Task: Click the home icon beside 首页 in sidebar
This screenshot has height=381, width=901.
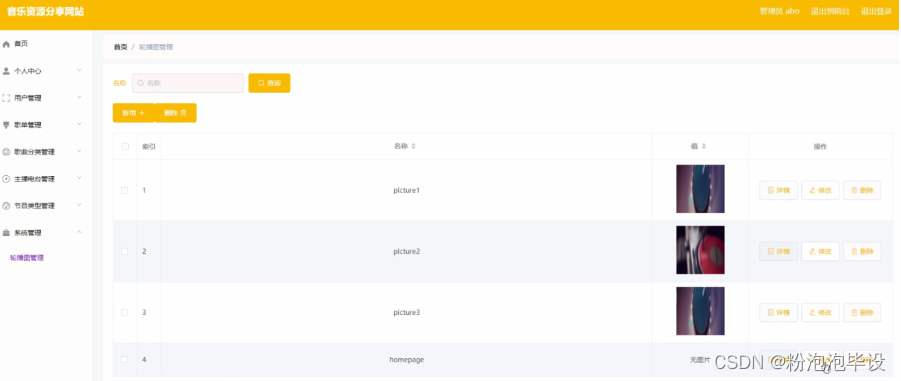Action: click(6, 44)
